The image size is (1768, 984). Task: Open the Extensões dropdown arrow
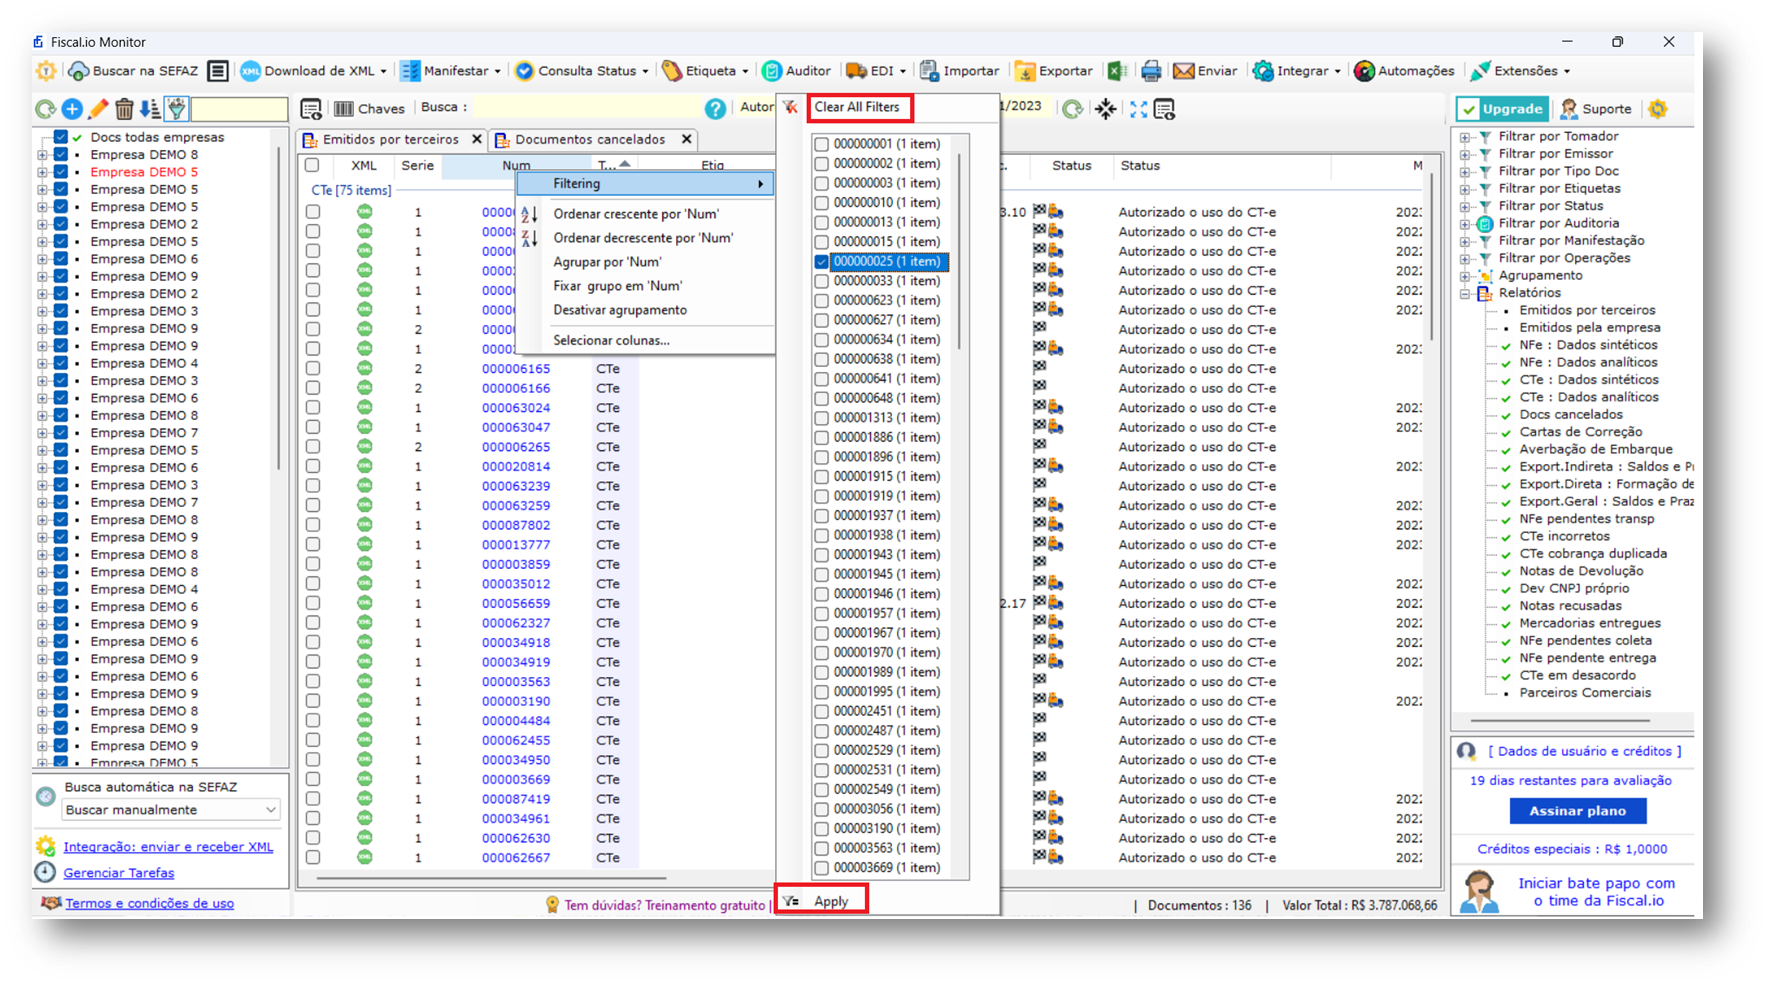pos(1566,72)
